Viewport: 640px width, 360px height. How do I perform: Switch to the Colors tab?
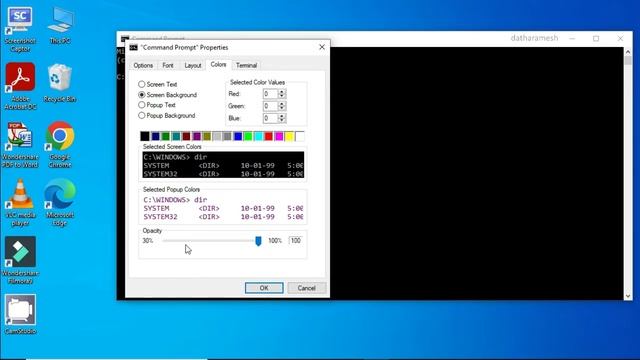tap(218, 64)
